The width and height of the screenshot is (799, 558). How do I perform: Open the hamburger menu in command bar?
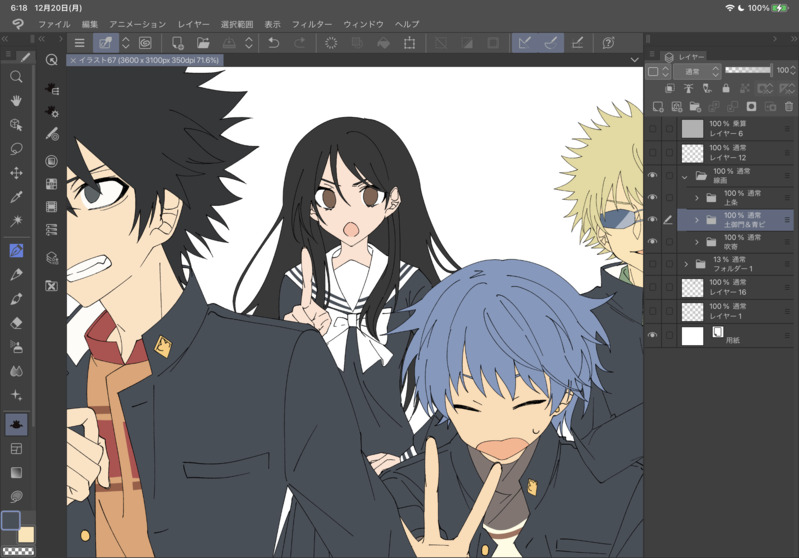click(x=79, y=43)
